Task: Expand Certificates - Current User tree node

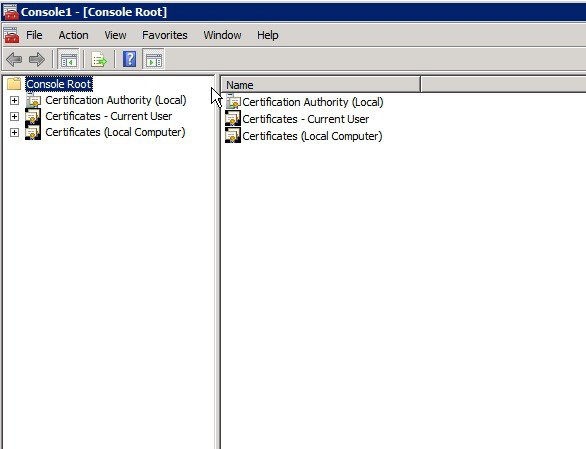Action: coord(14,116)
